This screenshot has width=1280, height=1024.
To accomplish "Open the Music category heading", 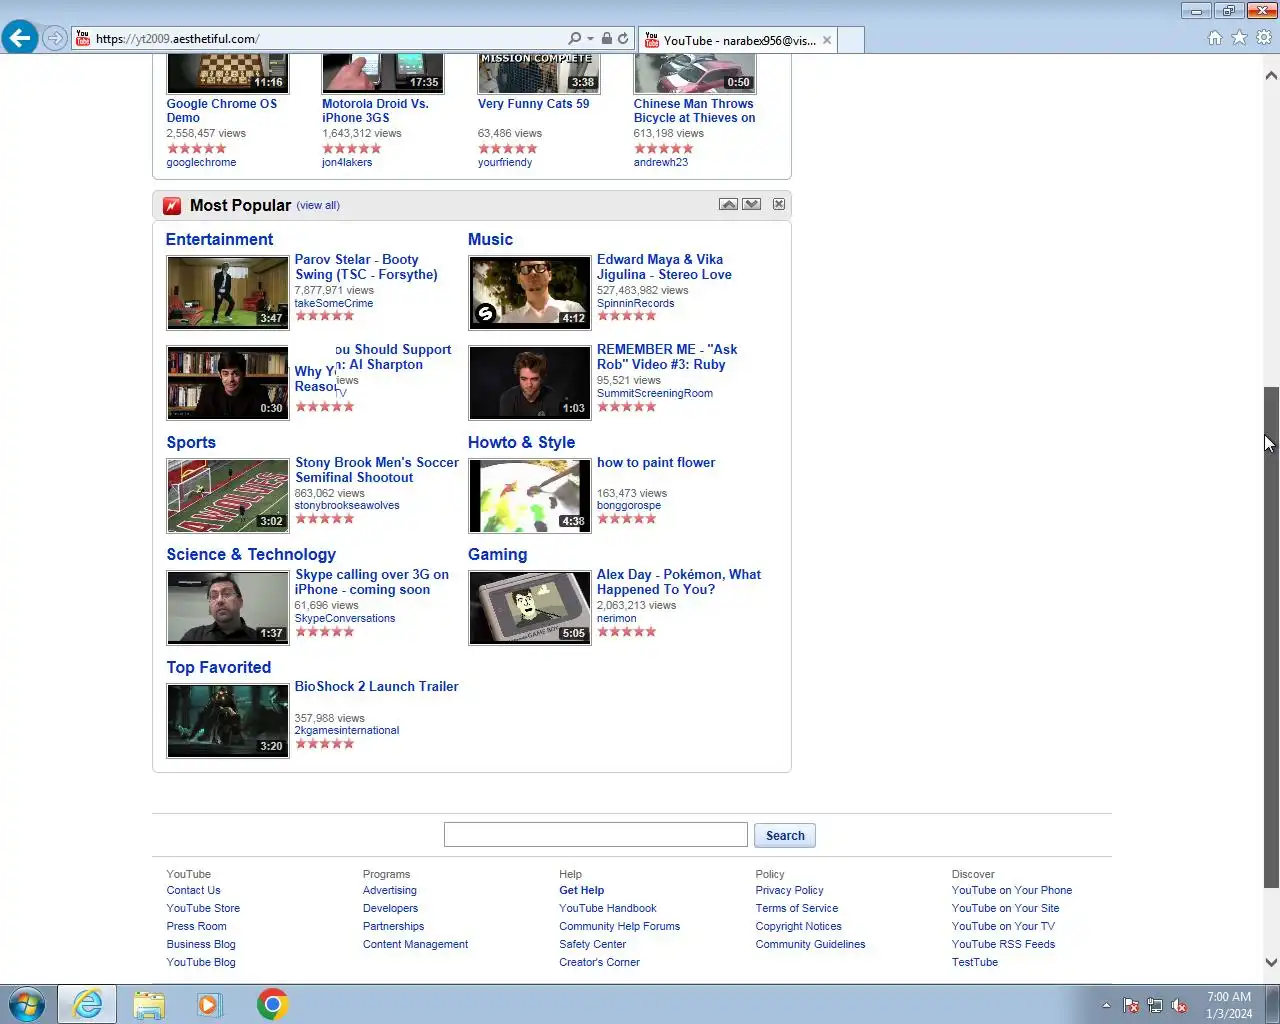I will (490, 239).
